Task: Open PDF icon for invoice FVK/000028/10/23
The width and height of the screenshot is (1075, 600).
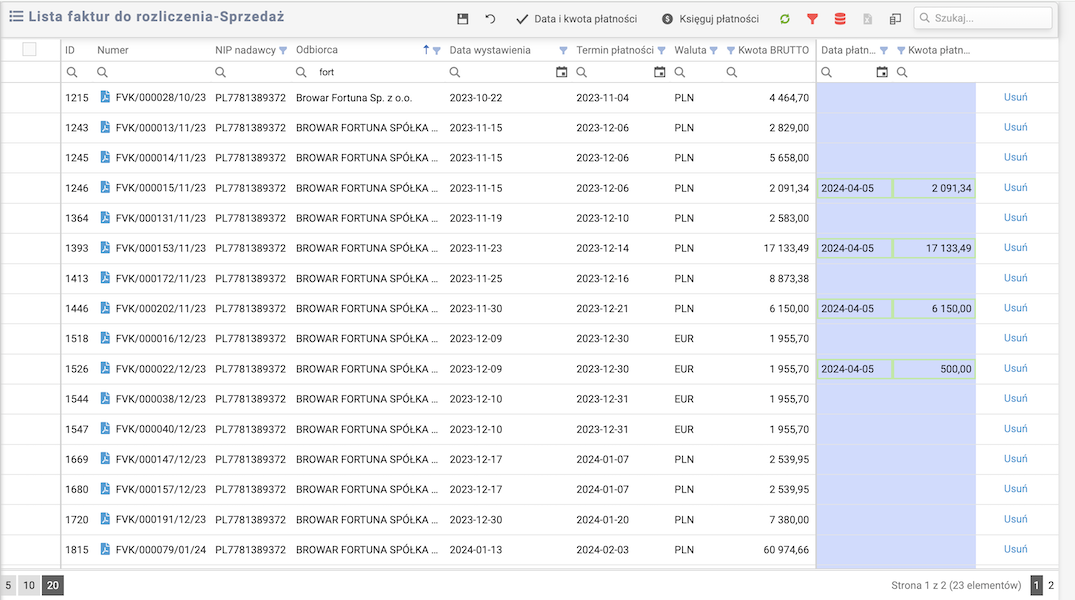Action: pyautogui.click(x=105, y=98)
